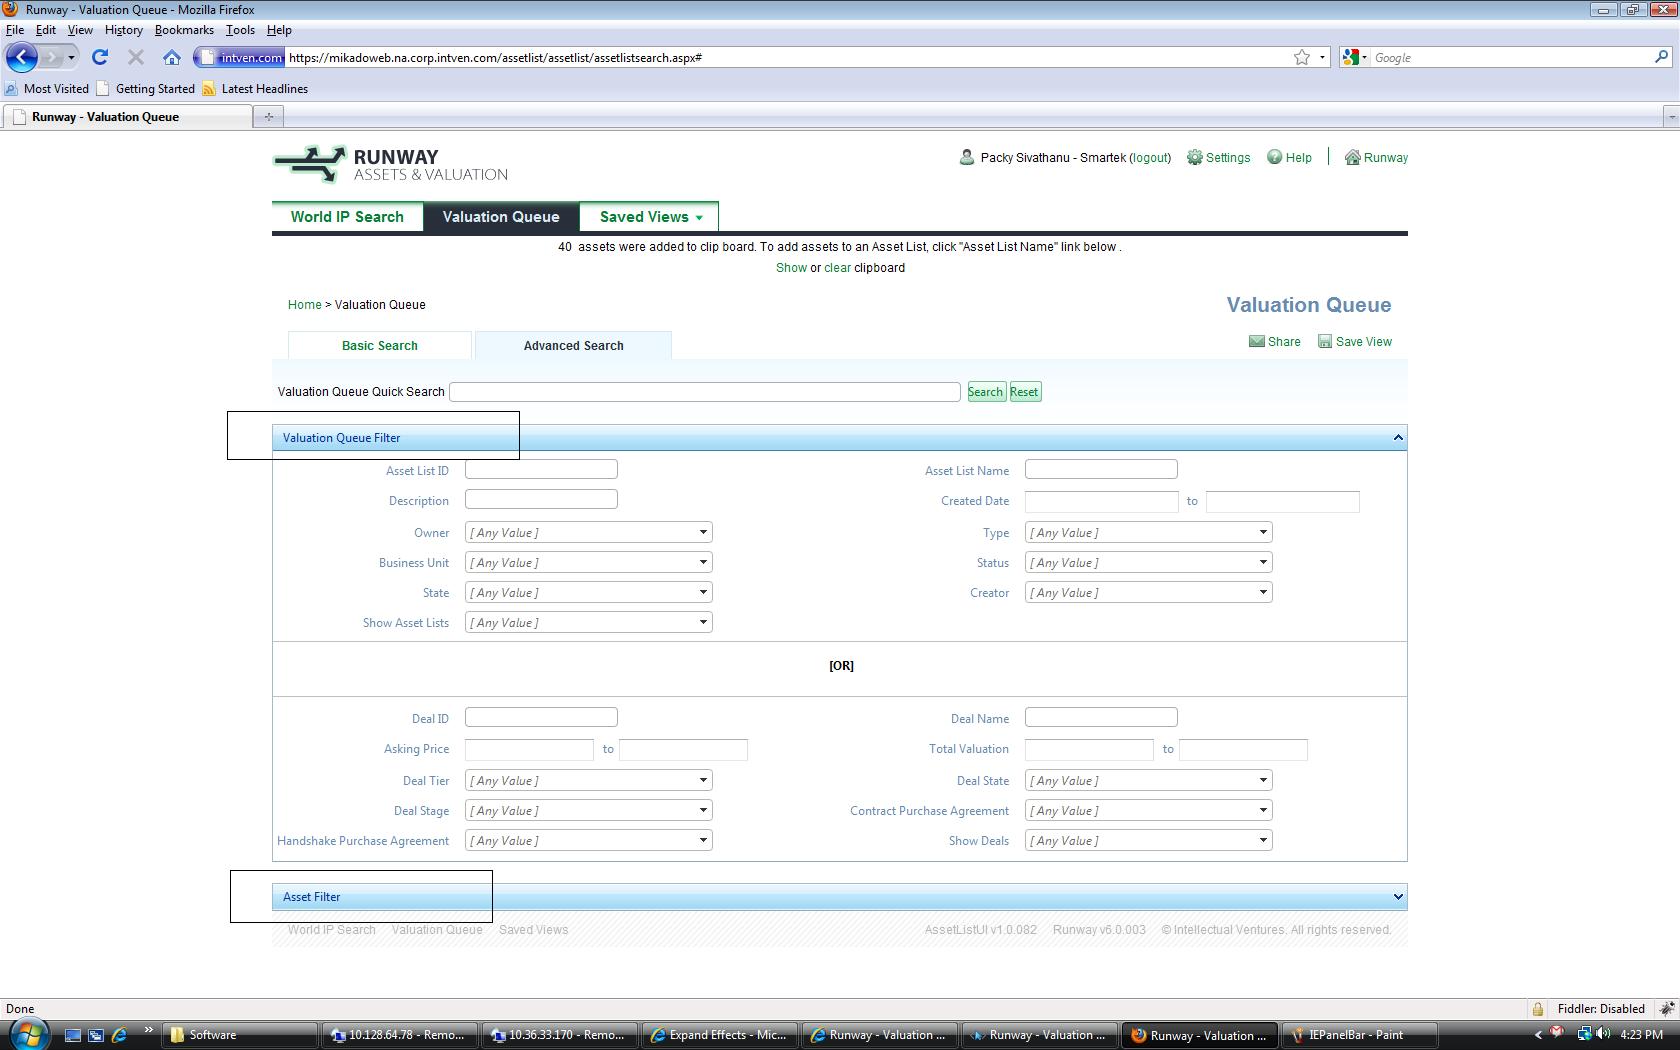Viewport: 1680px width, 1050px height.
Task: Select the Advanced Search tab
Action: 574,345
